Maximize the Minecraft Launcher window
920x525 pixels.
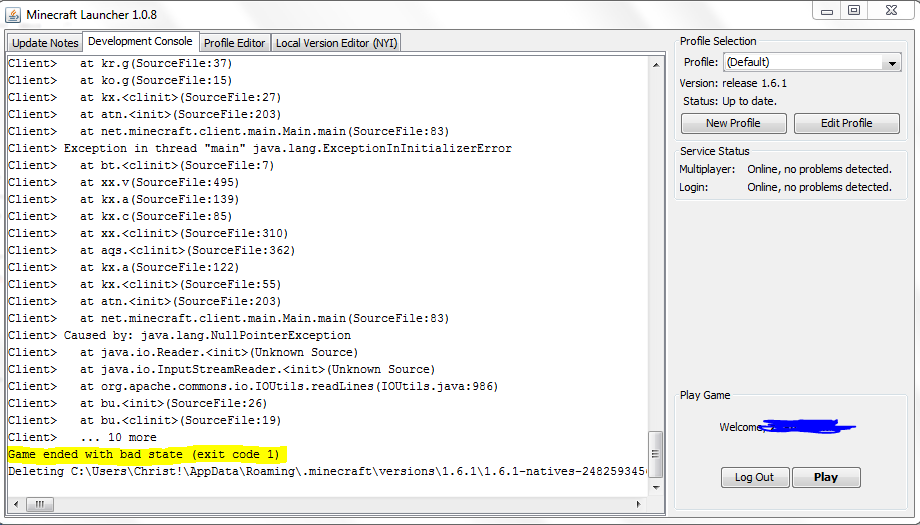(854, 11)
